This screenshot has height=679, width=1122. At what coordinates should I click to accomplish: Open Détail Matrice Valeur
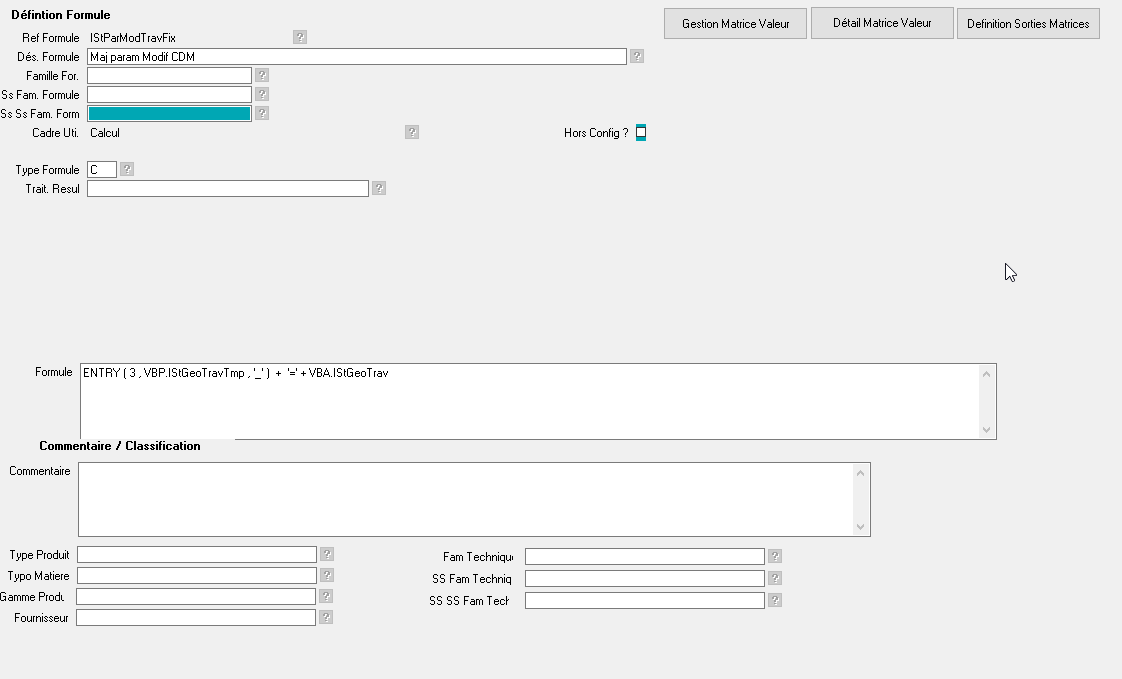882,23
